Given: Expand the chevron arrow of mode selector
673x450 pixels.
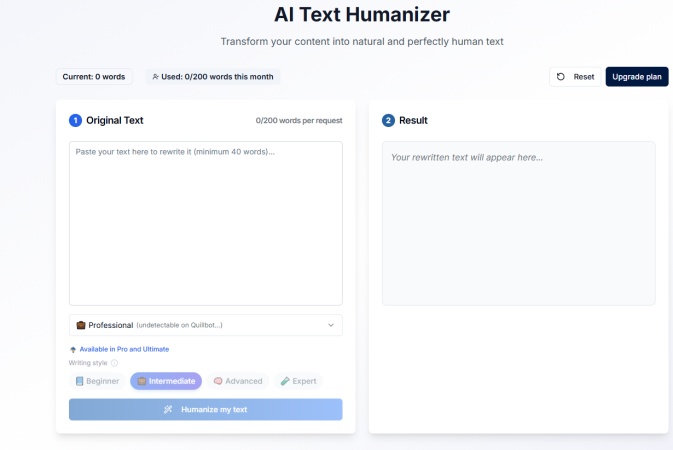Looking at the screenshot, I should (x=331, y=325).
